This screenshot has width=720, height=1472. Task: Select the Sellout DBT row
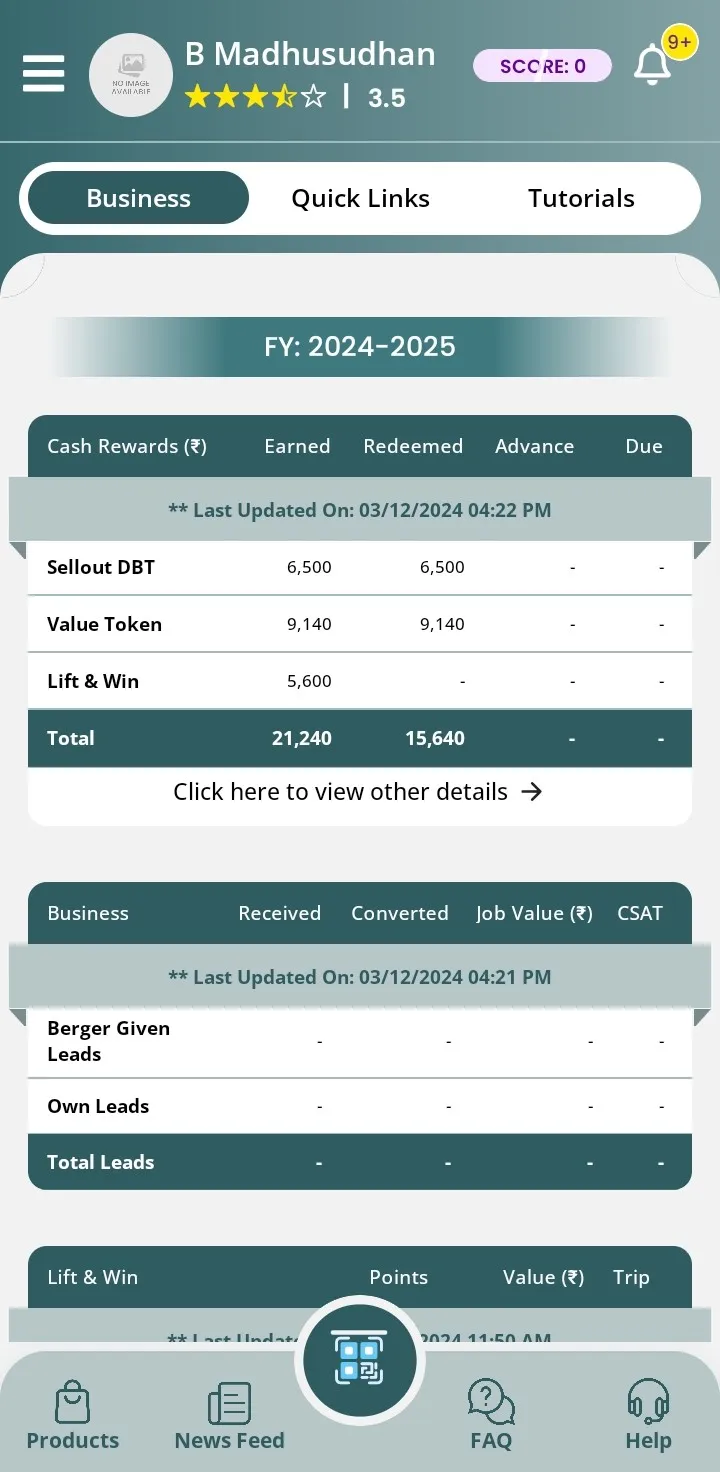click(360, 567)
